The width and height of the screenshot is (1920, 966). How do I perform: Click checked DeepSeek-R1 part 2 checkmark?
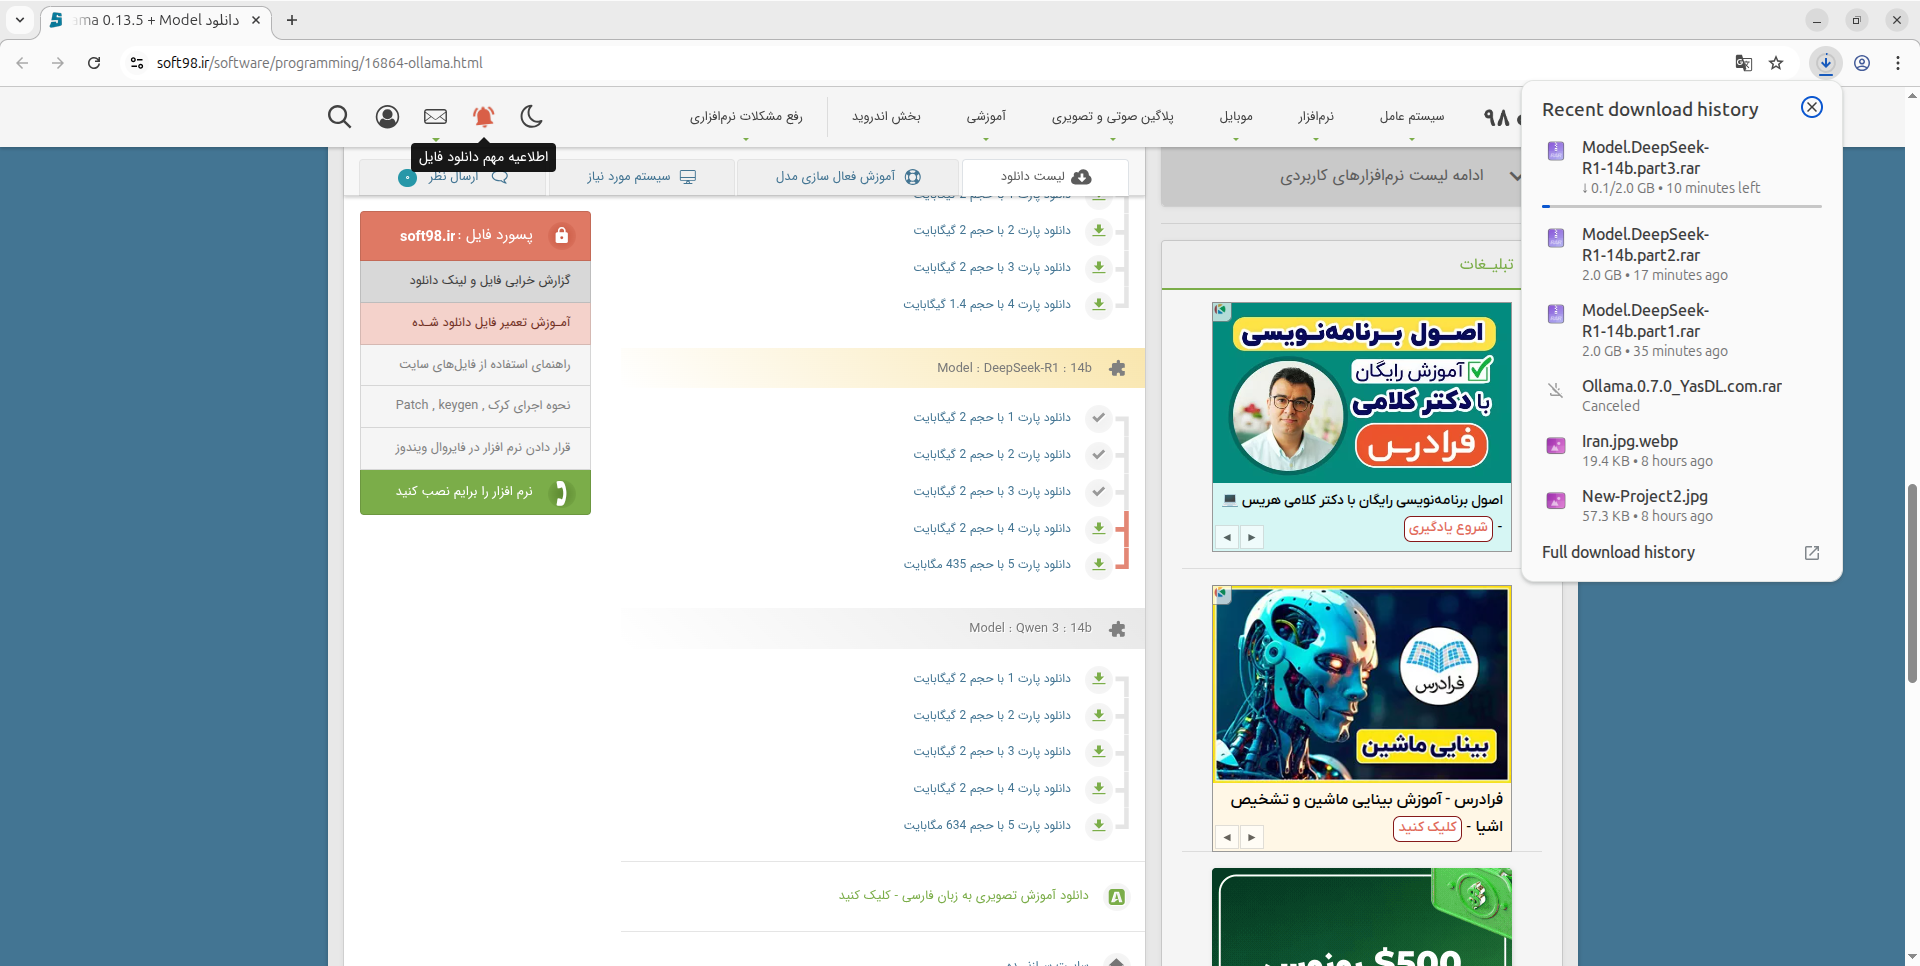(1099, 455)
